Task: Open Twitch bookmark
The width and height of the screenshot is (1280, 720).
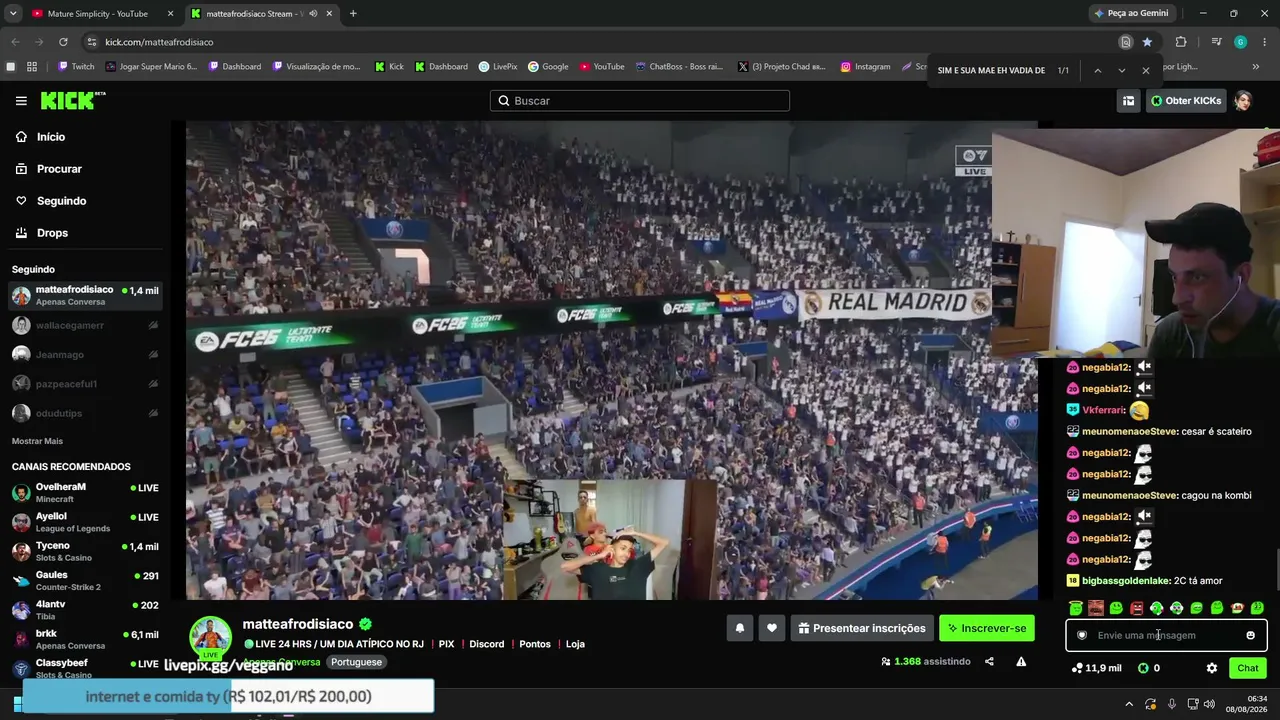Action: coord(76,67)
